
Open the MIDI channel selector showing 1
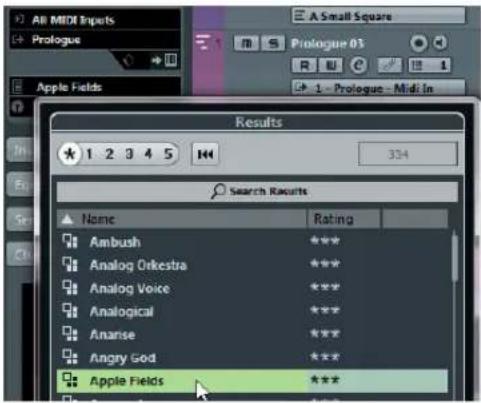tap(430, 65)
